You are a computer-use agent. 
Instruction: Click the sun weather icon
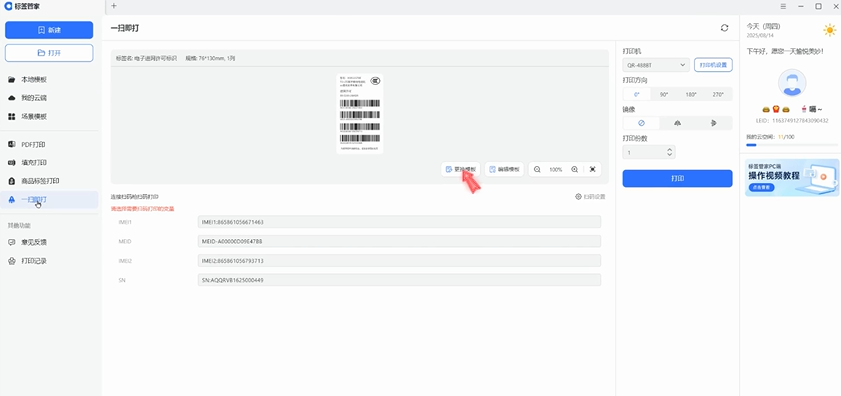(829, 30)
